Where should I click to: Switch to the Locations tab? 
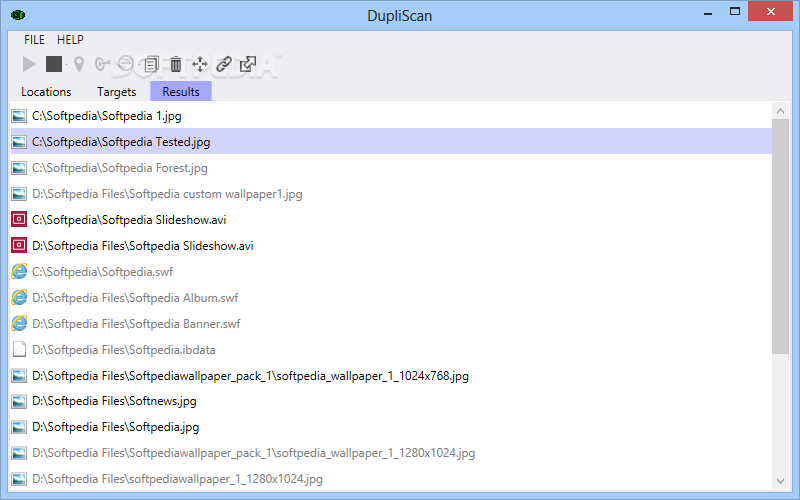[46, 92]
